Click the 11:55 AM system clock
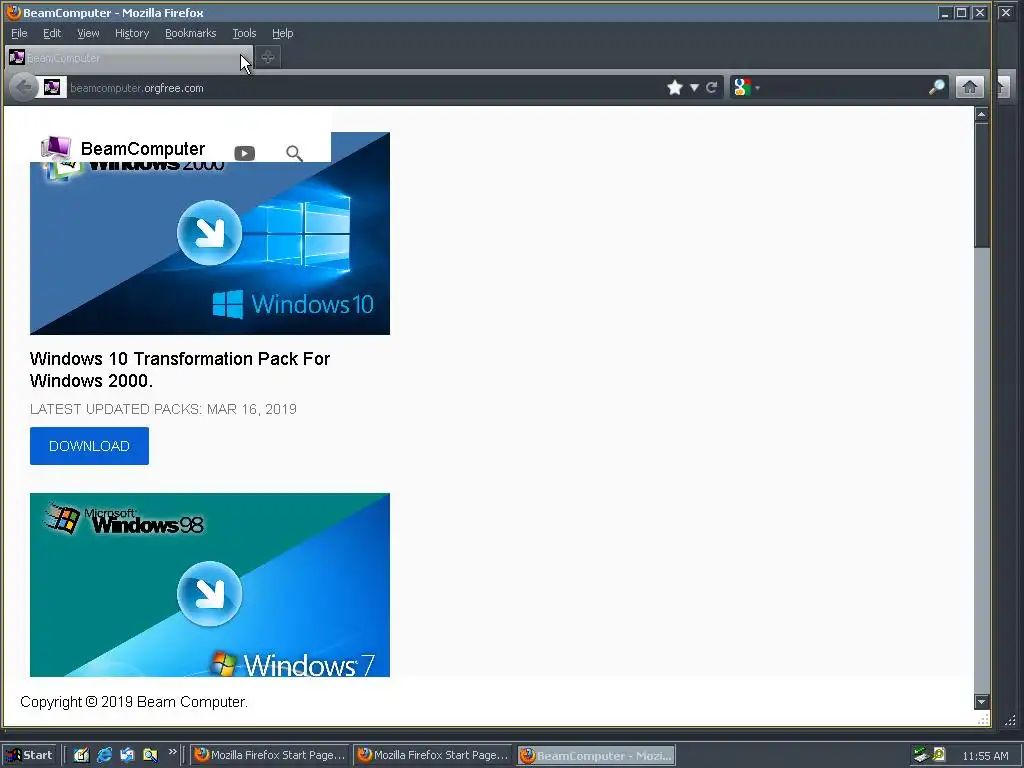This screenshot has height=768, width=1024. pyautogui.click(x=985, y=756)
